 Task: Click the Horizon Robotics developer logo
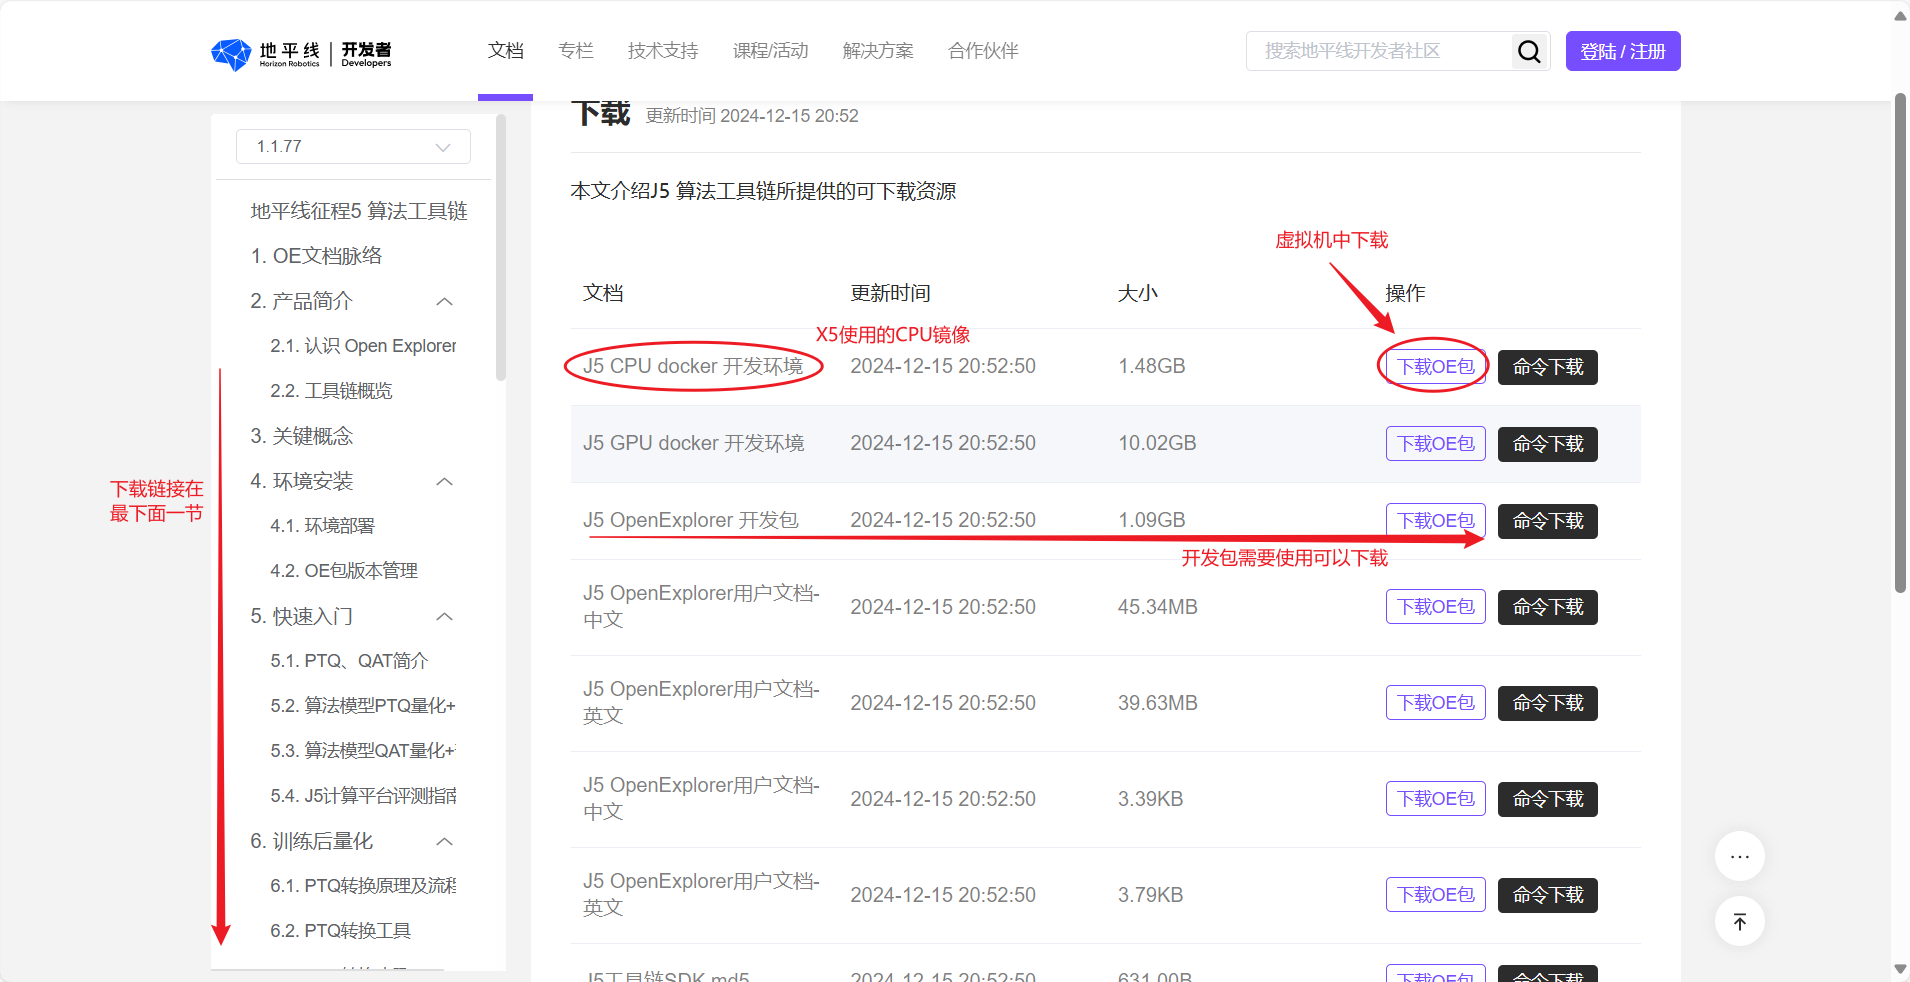click(301, 53)
